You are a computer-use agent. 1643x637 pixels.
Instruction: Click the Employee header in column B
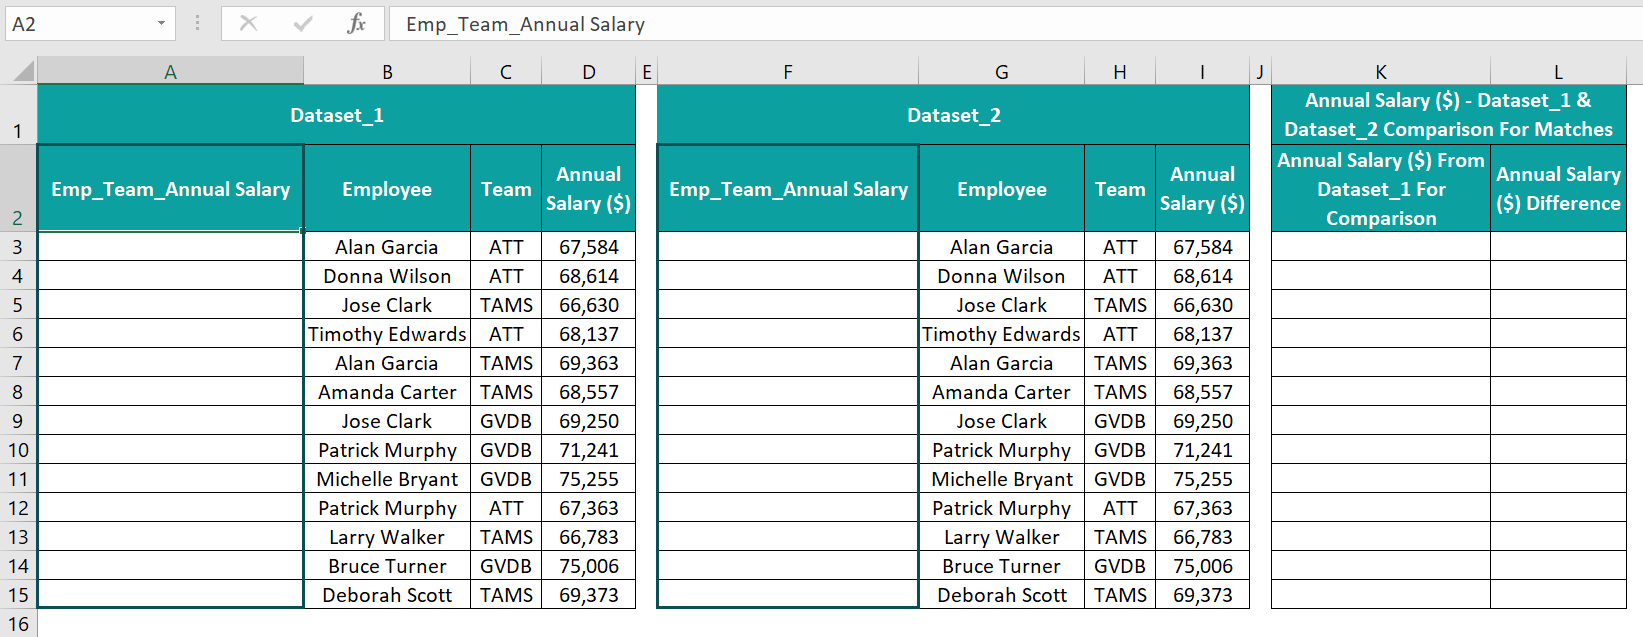point(387,189)
